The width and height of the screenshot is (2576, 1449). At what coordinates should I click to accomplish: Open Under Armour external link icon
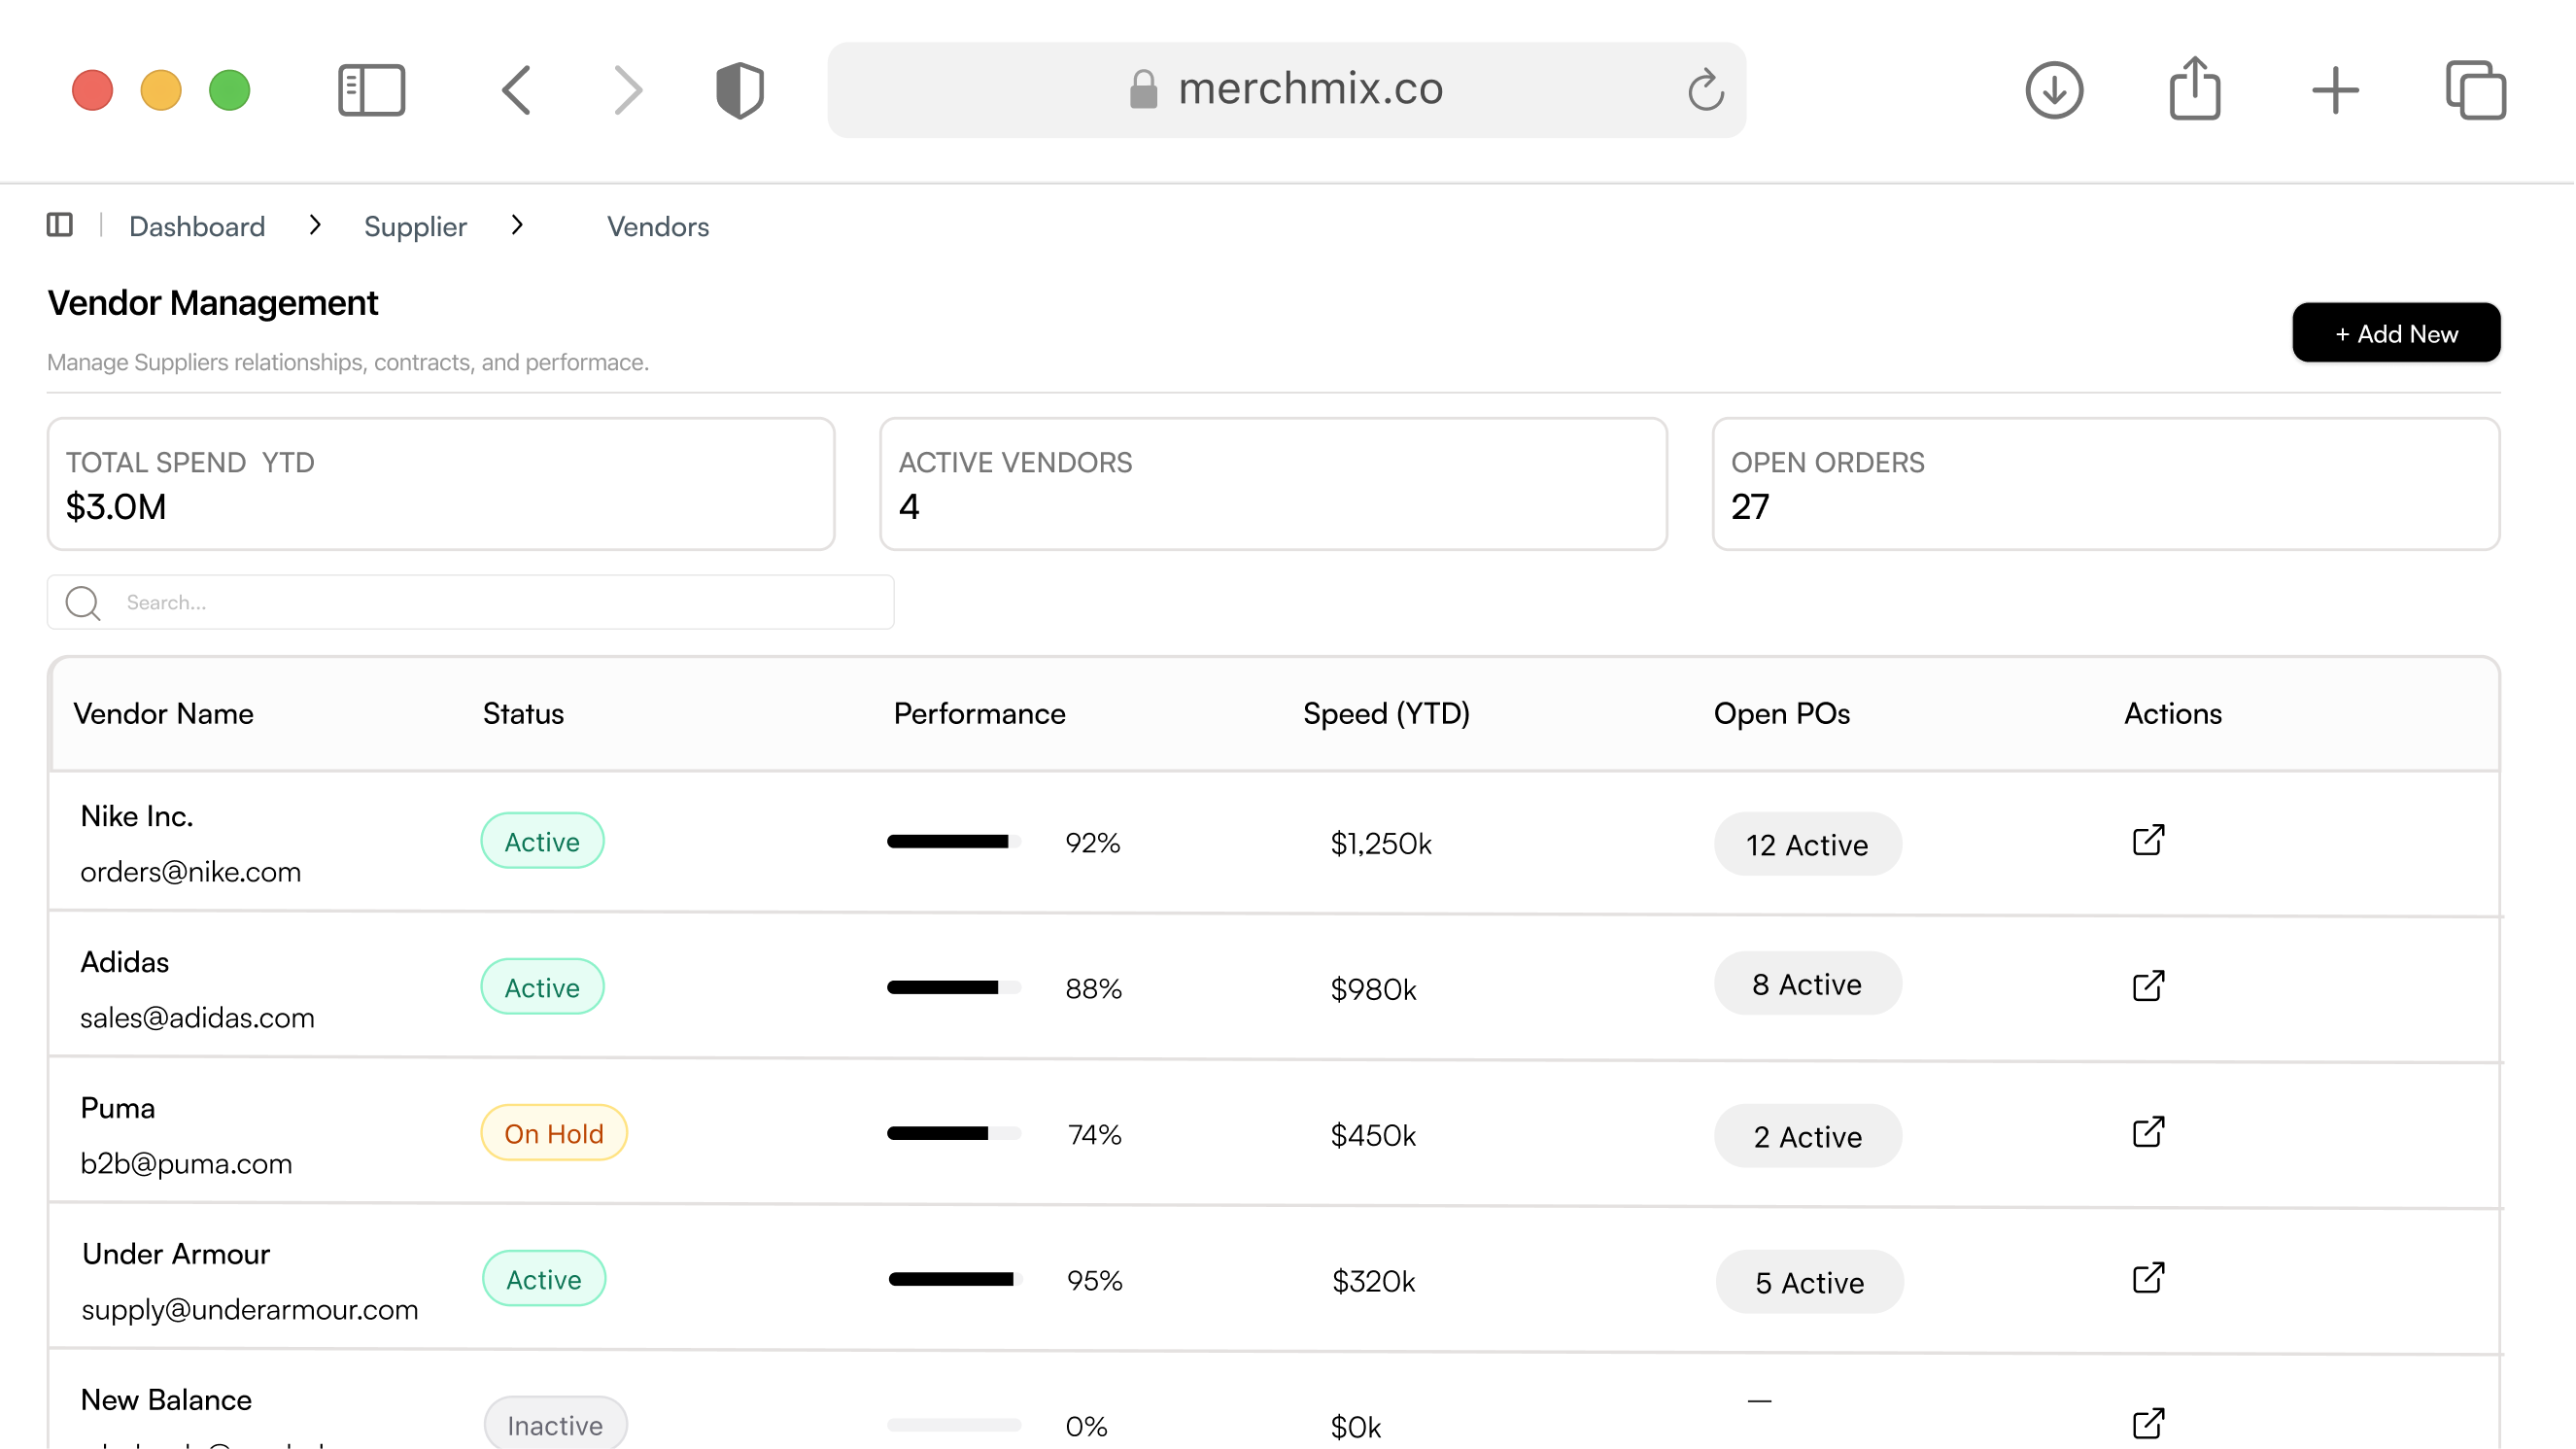point(2148,1278)
